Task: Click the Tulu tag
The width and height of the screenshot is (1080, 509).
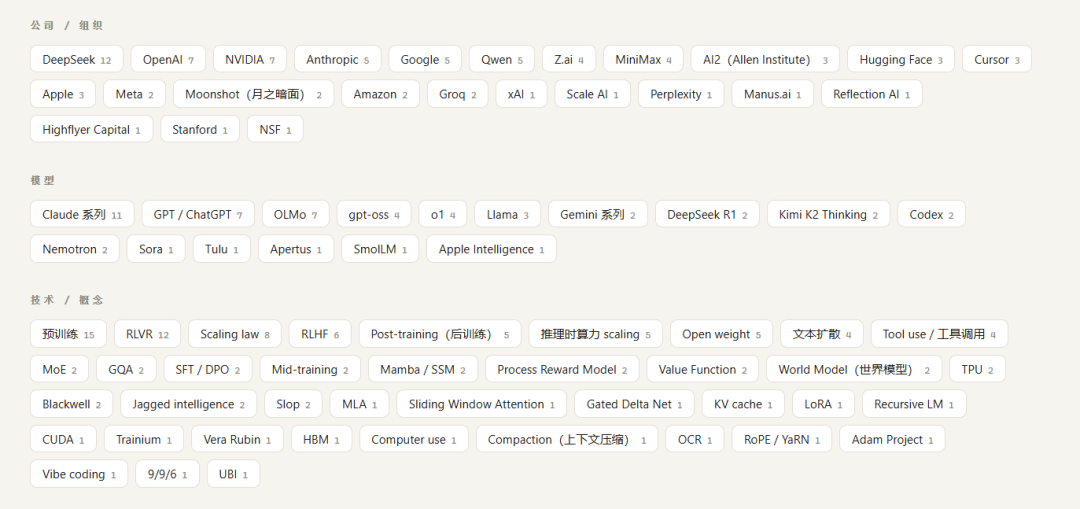Action: [222, 249]
